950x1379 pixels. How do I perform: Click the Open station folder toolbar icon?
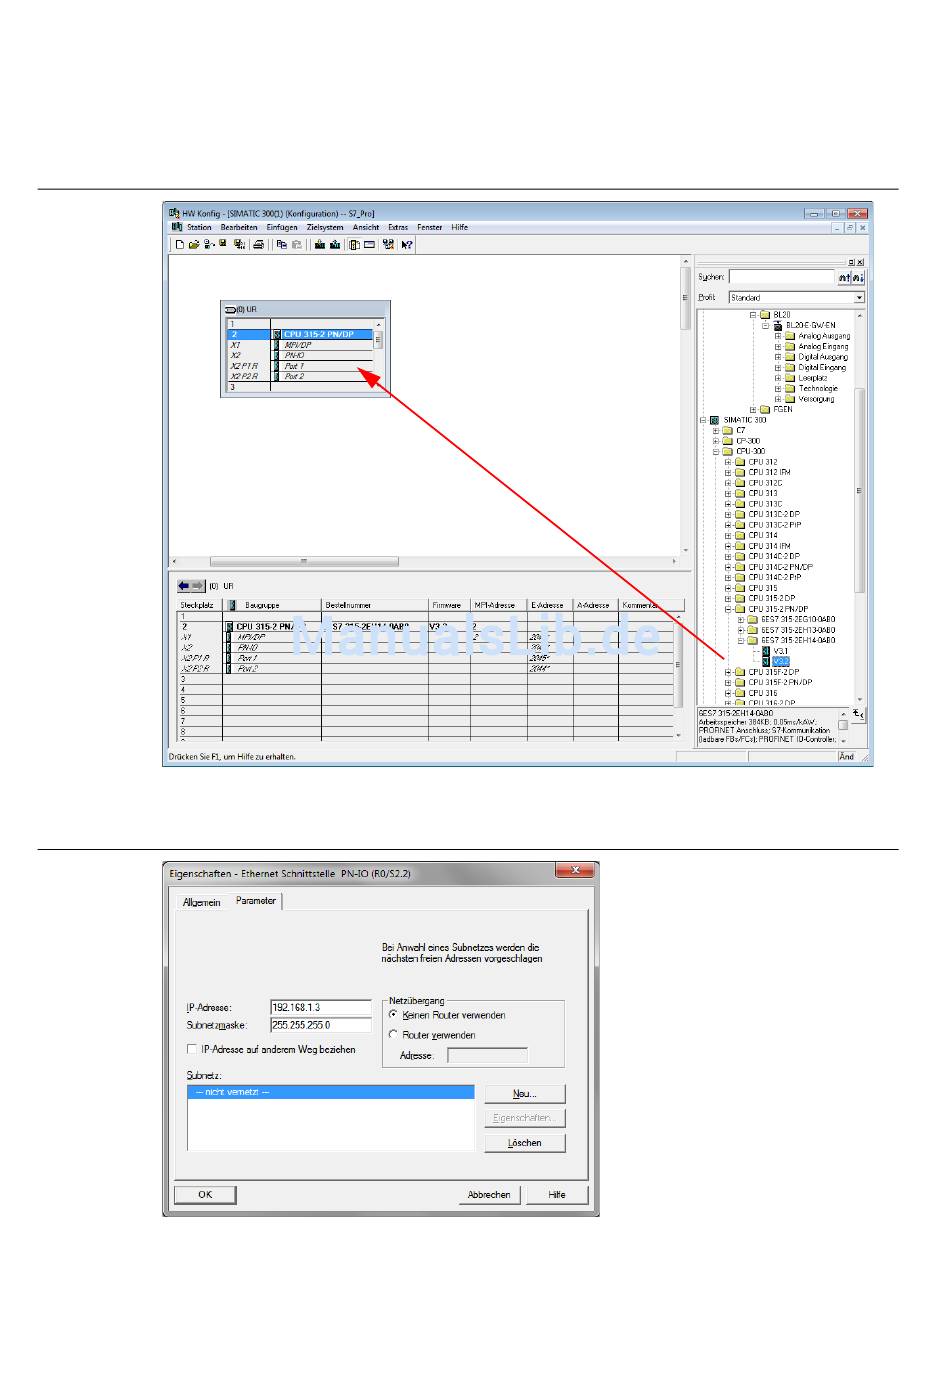click(x=194, y=244)
